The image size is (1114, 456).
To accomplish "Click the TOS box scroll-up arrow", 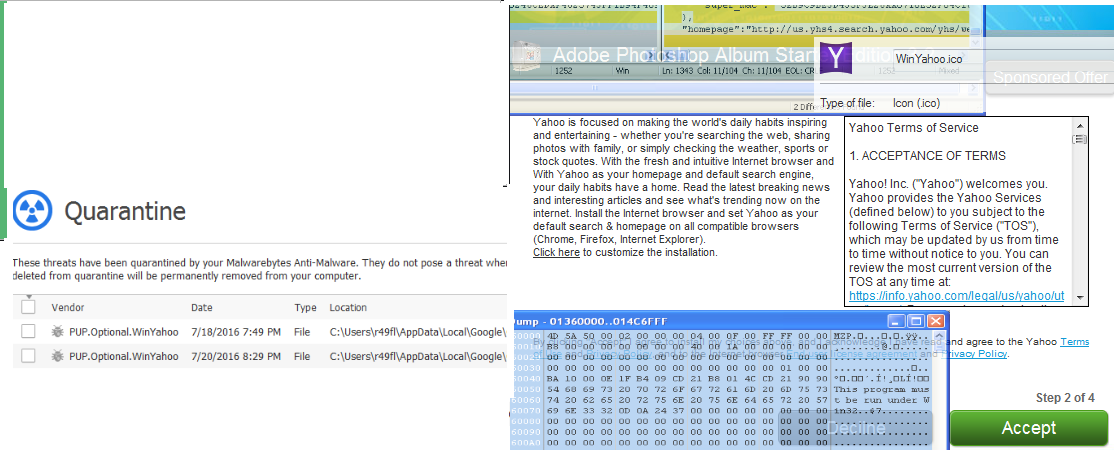I will (1080, 125).
